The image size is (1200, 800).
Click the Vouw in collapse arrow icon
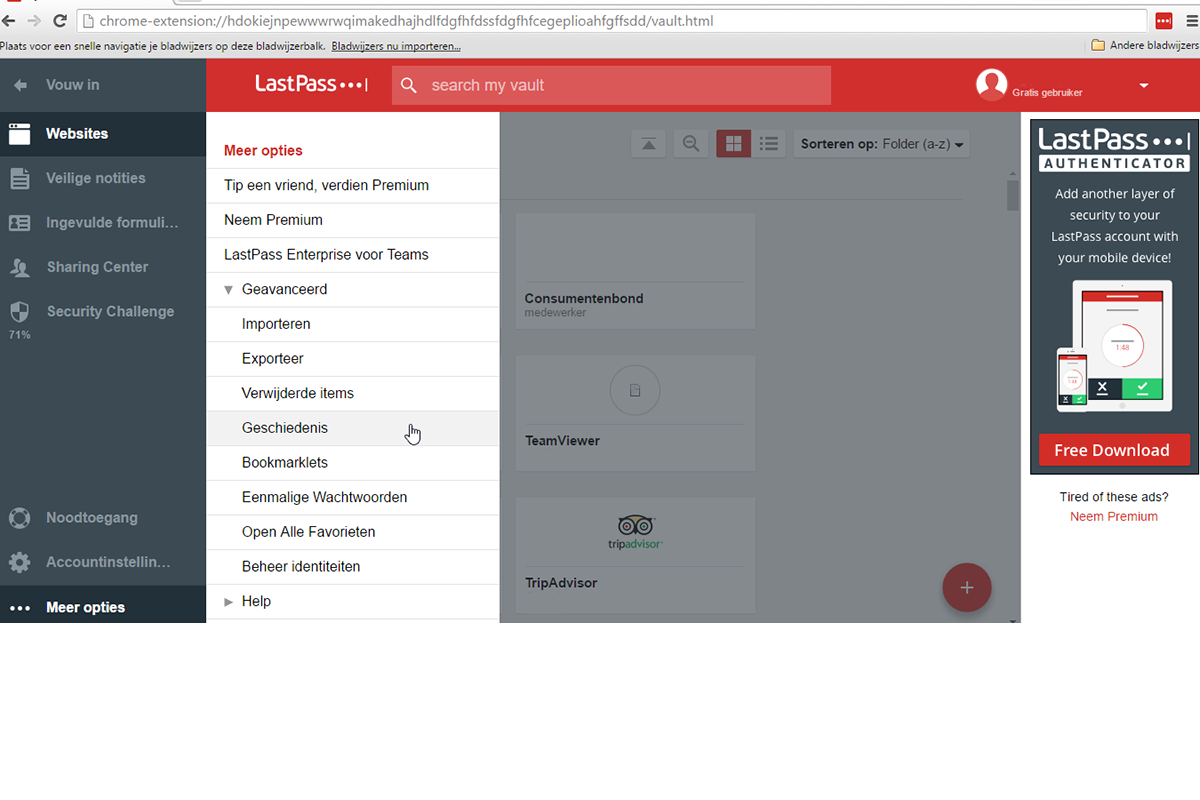coord(20,85)
